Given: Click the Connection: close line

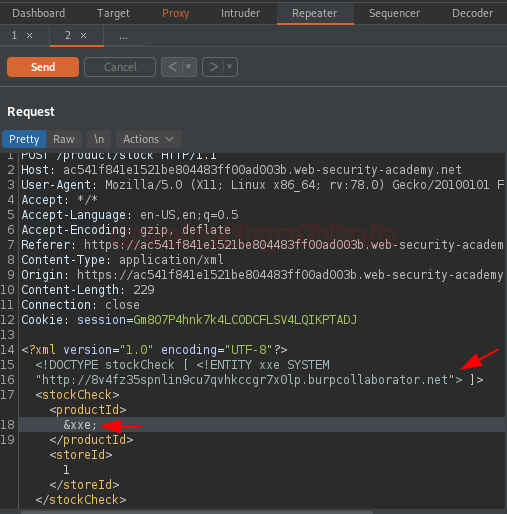Looking at the screenshot, I should coord(80,305).
